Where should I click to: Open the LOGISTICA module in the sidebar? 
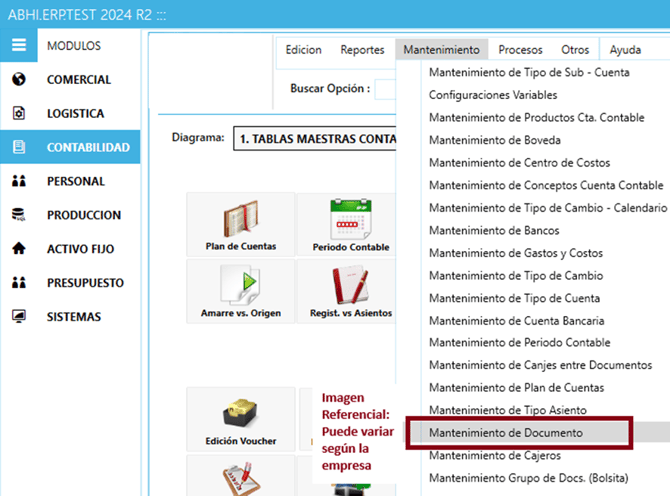pyautogui.click(x=75, y=114)
